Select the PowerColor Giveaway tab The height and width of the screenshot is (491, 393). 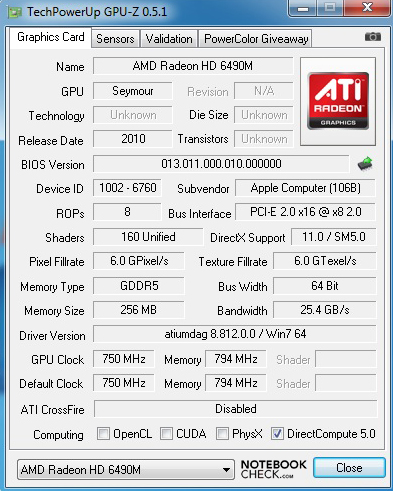256,39
